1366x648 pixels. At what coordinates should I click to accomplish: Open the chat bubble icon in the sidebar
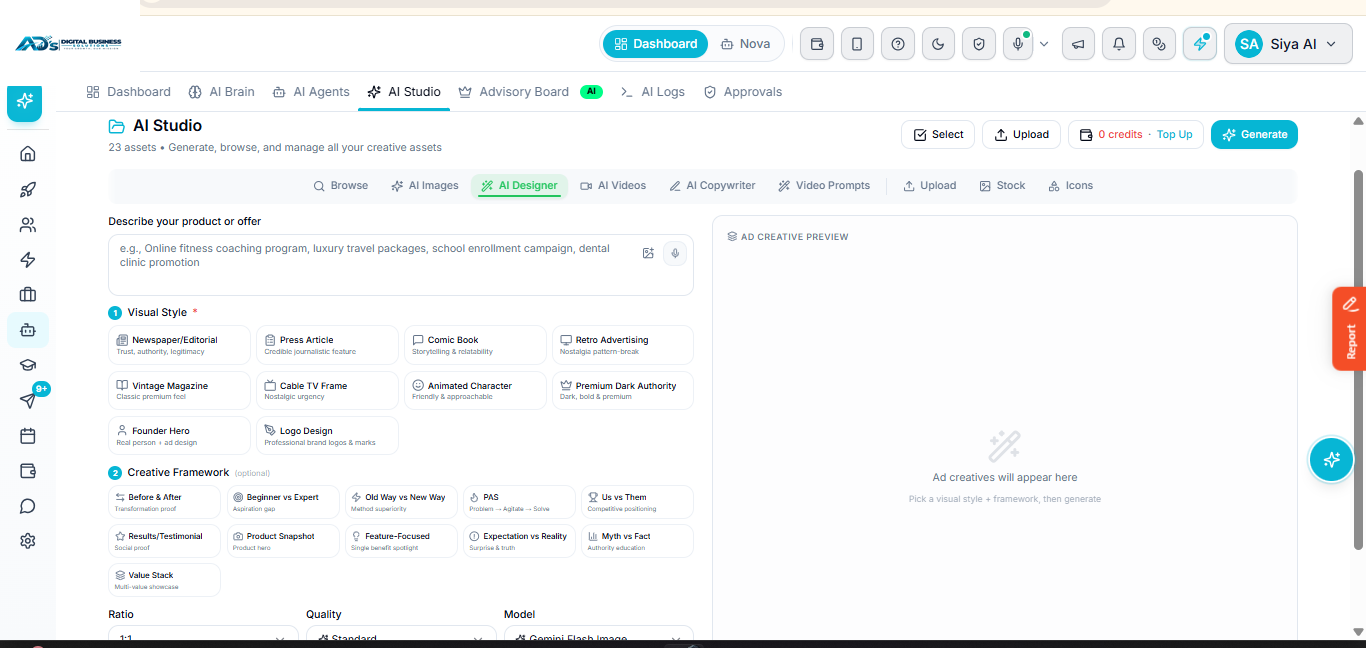28,506
